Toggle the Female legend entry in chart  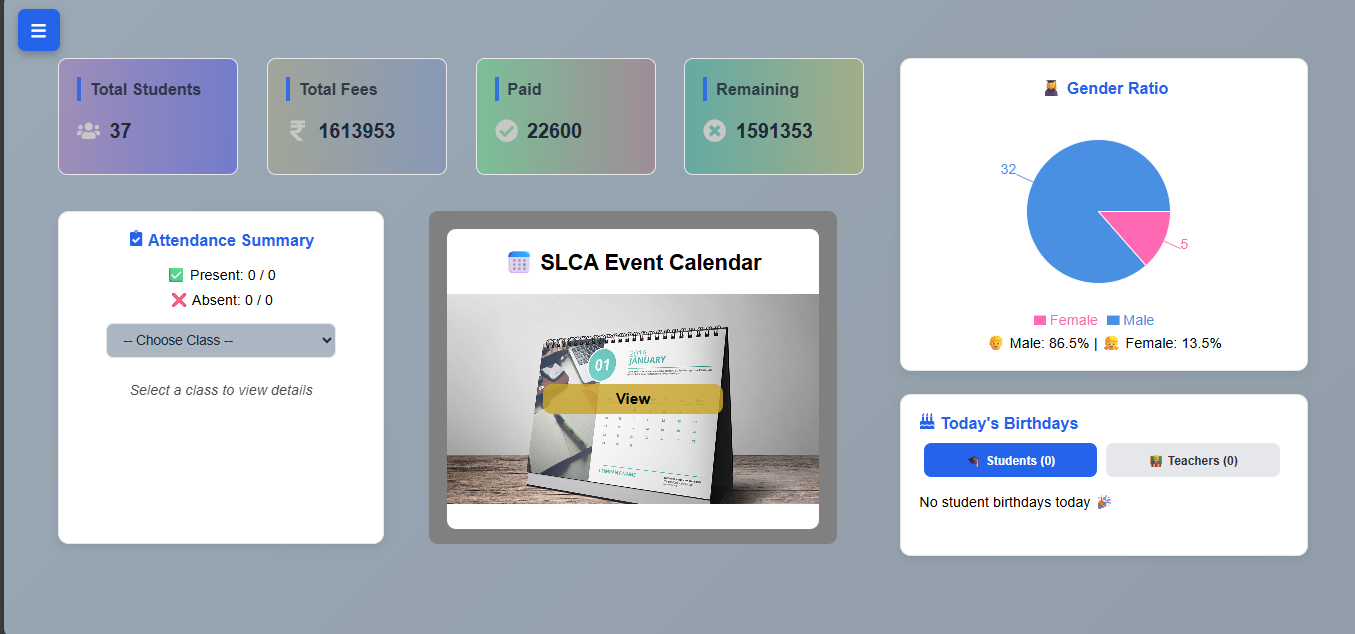click(1065, 320)
